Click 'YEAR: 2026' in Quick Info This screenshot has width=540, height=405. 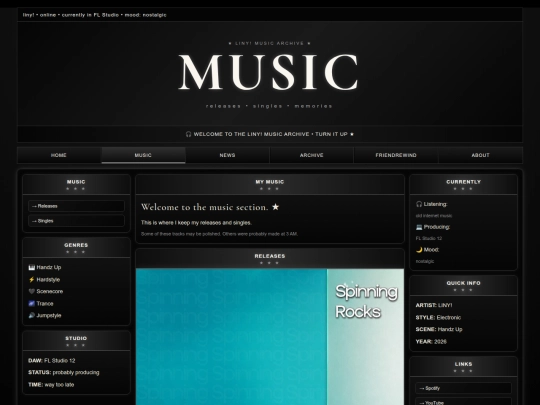click(431, 342)
